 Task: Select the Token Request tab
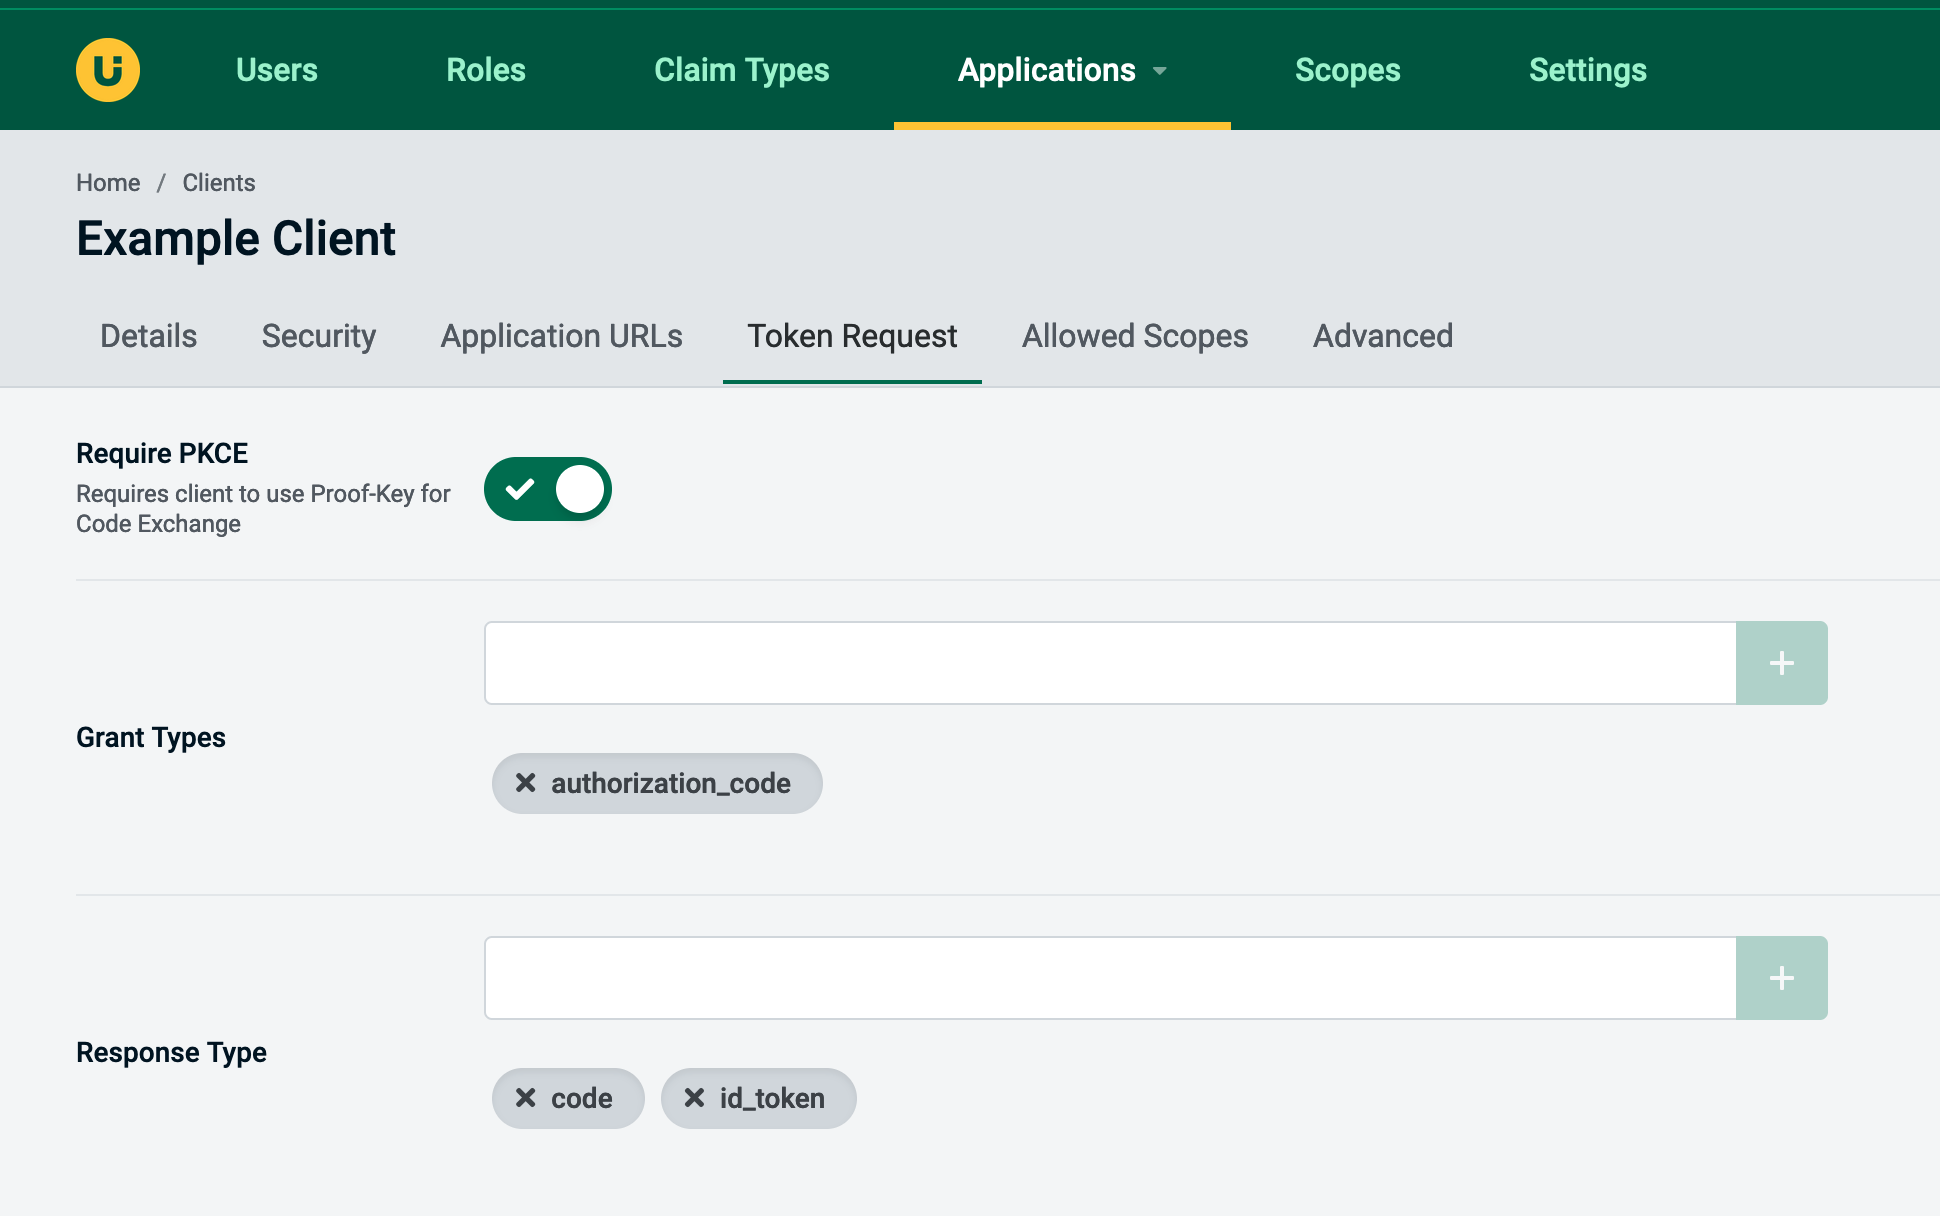852,336
